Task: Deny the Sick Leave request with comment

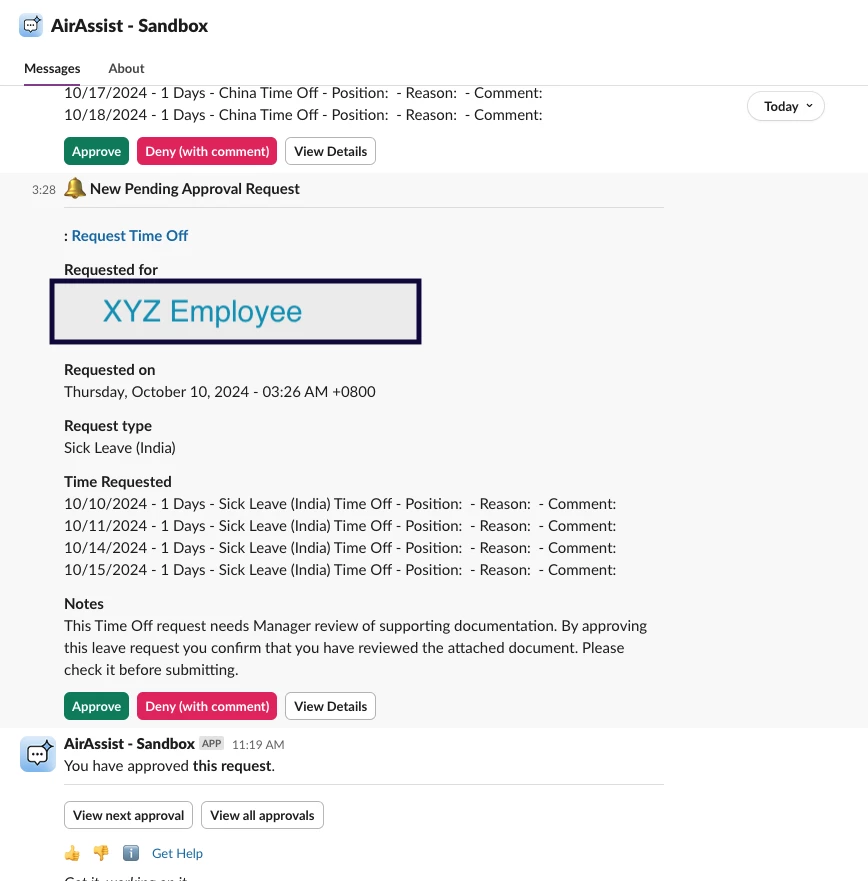Action: [x=207, y=706]
